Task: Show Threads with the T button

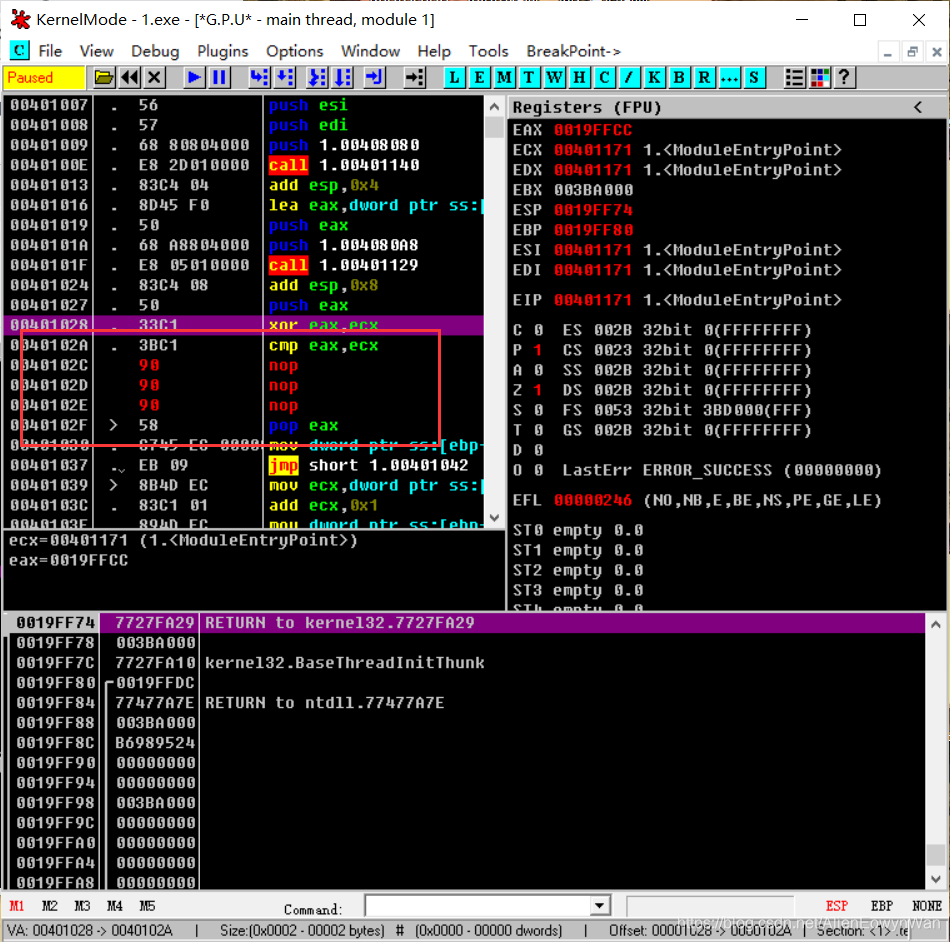Action: [x=529, y=78]
